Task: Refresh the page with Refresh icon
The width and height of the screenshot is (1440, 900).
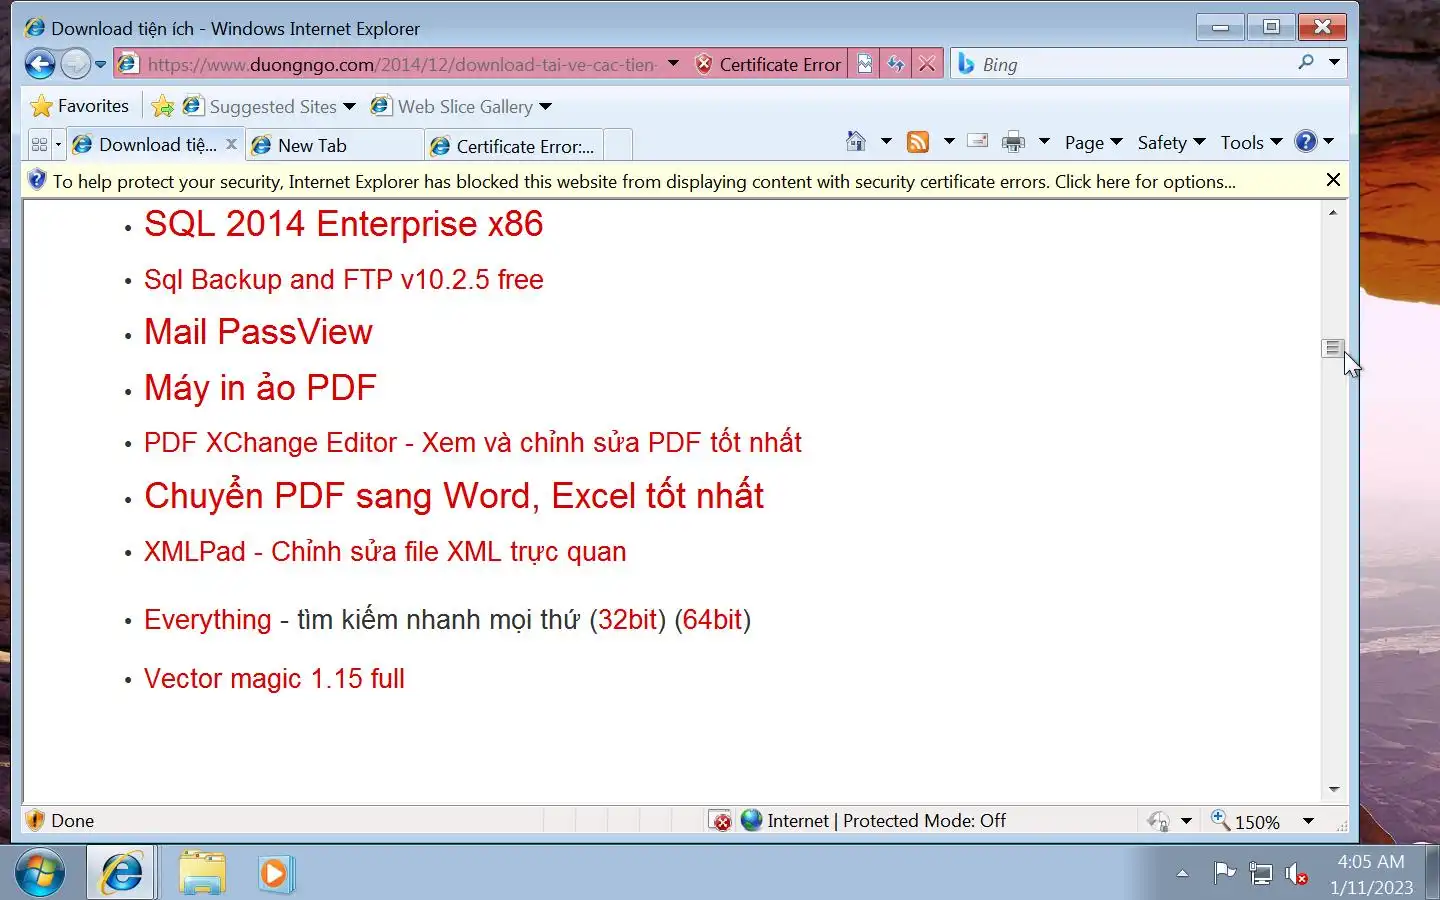Action: [x=896, y=65]
